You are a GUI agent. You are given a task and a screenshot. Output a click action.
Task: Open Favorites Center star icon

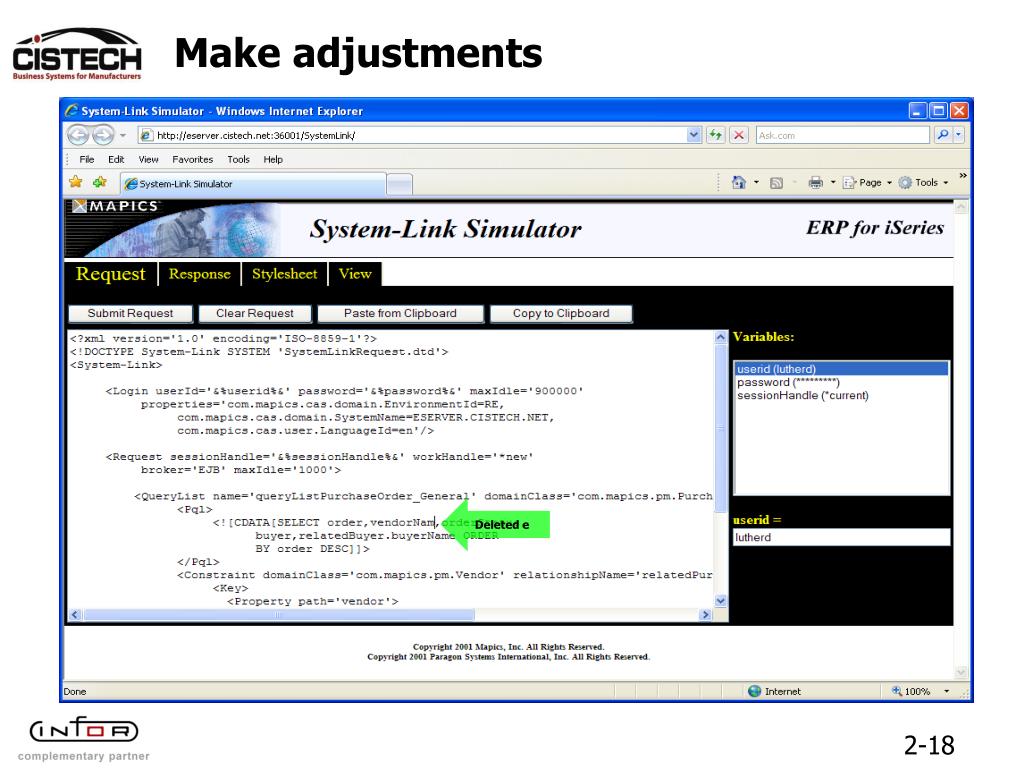(76, 182)
